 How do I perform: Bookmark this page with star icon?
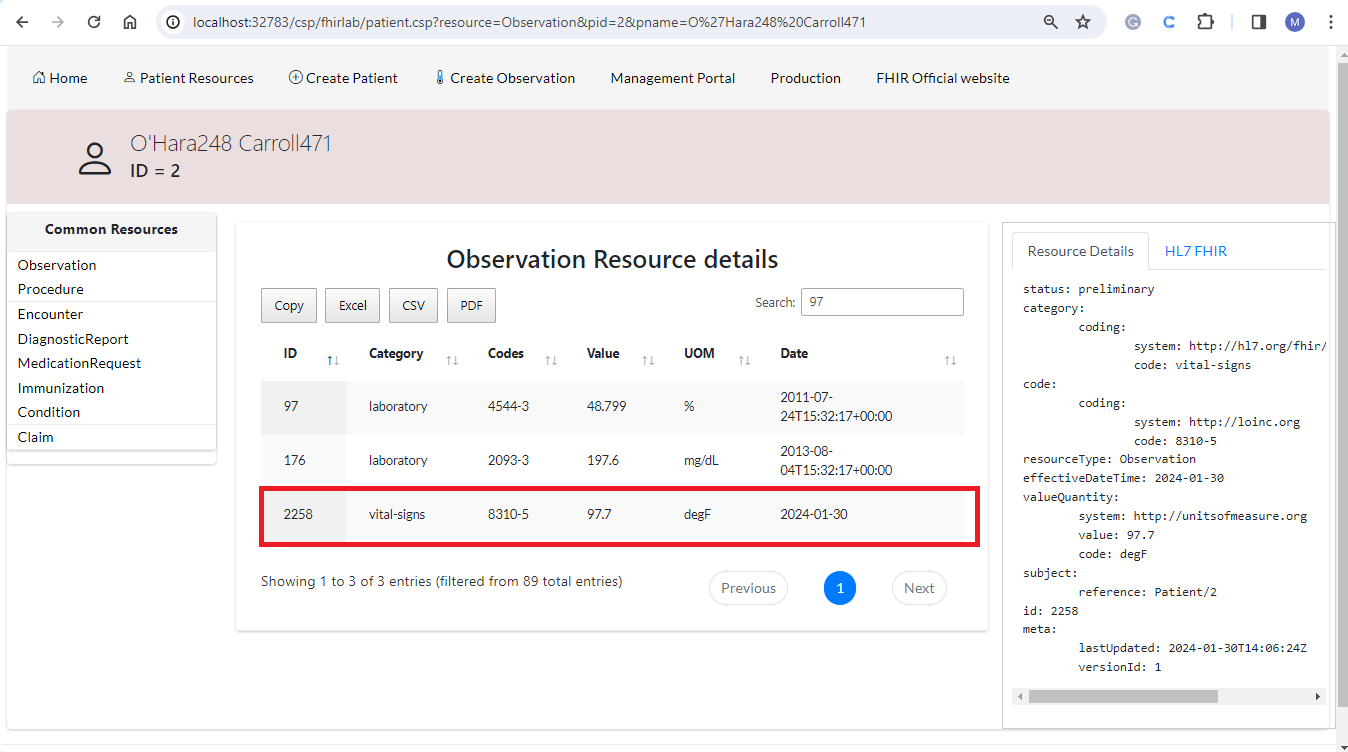point(1083,22)
